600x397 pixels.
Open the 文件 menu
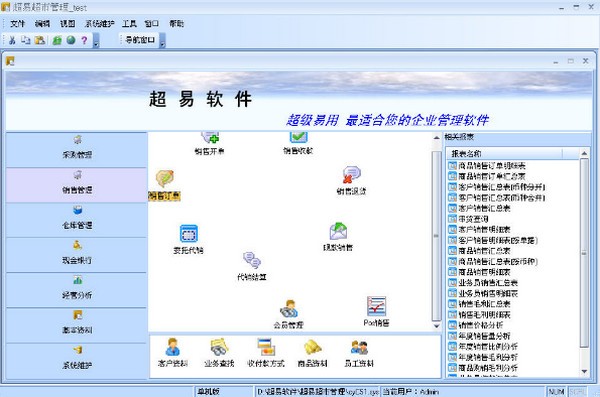17,24
